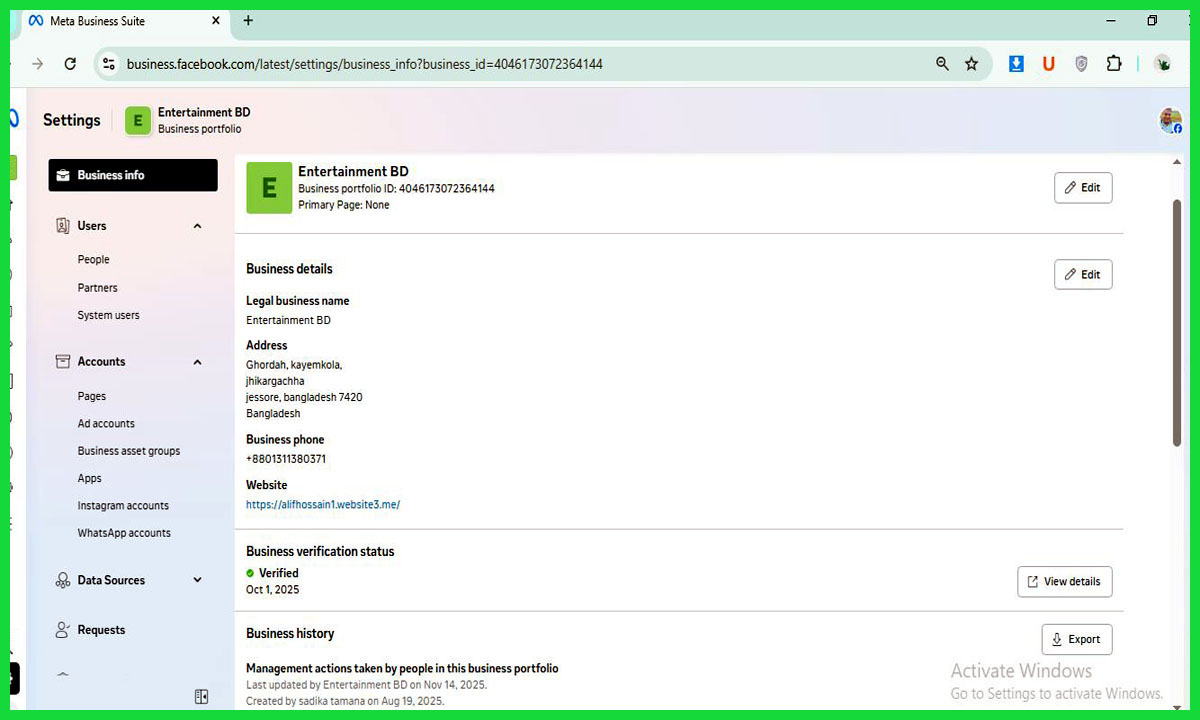Click the blue download extension icon
This screenshot has width=1200, height=720.
[1016, 64]
